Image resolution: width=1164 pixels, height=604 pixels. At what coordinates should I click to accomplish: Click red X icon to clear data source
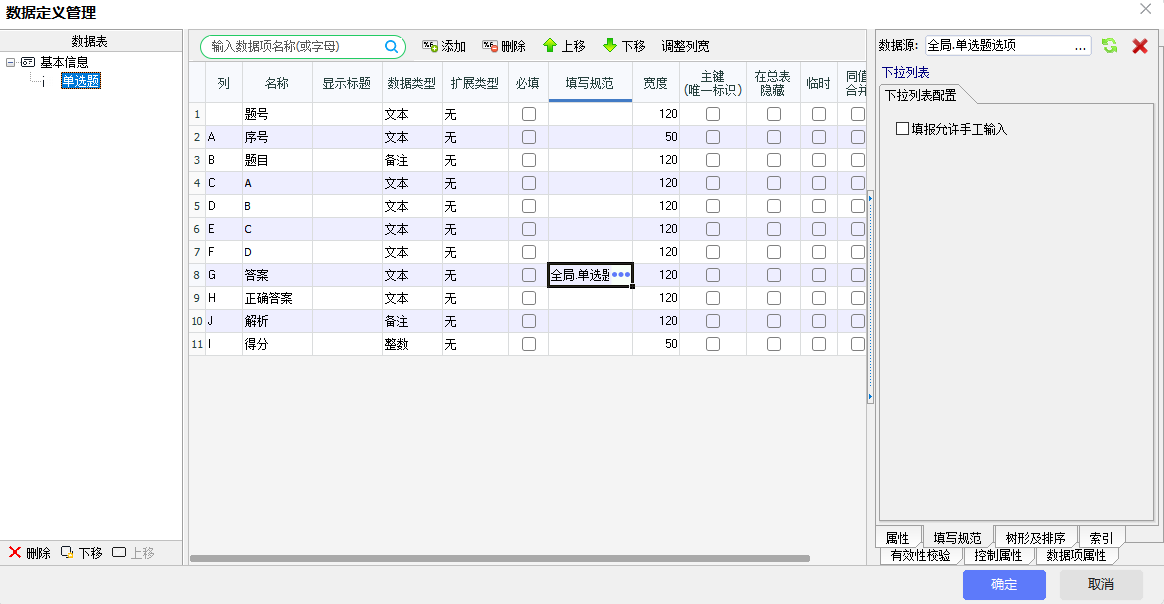(1139, 46)
